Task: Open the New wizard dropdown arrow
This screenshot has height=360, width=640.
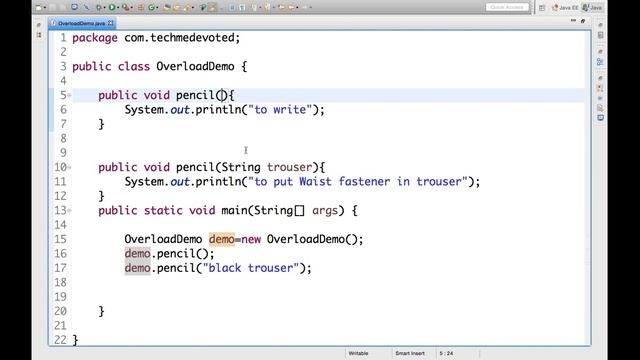Action: click(x=45, y=7)
